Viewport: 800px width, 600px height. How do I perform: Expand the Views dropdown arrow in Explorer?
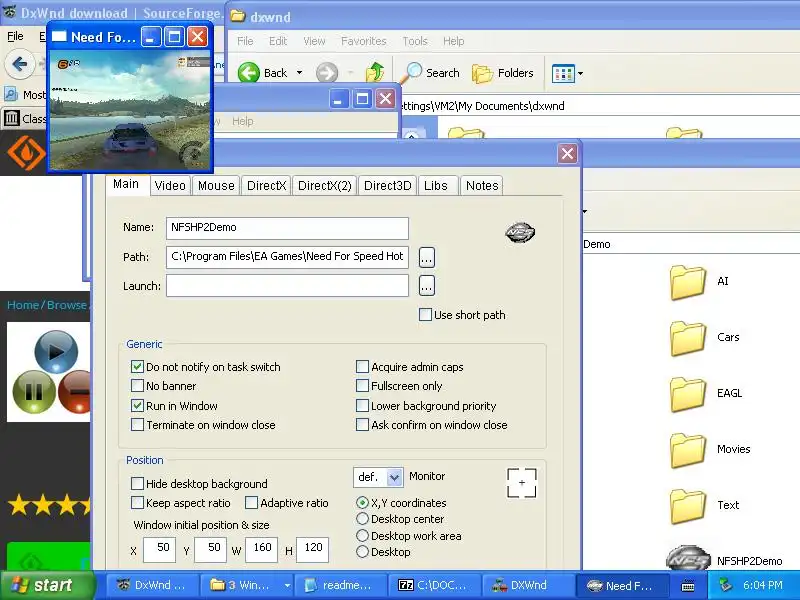pyautogui.click(x=581, y=73)
